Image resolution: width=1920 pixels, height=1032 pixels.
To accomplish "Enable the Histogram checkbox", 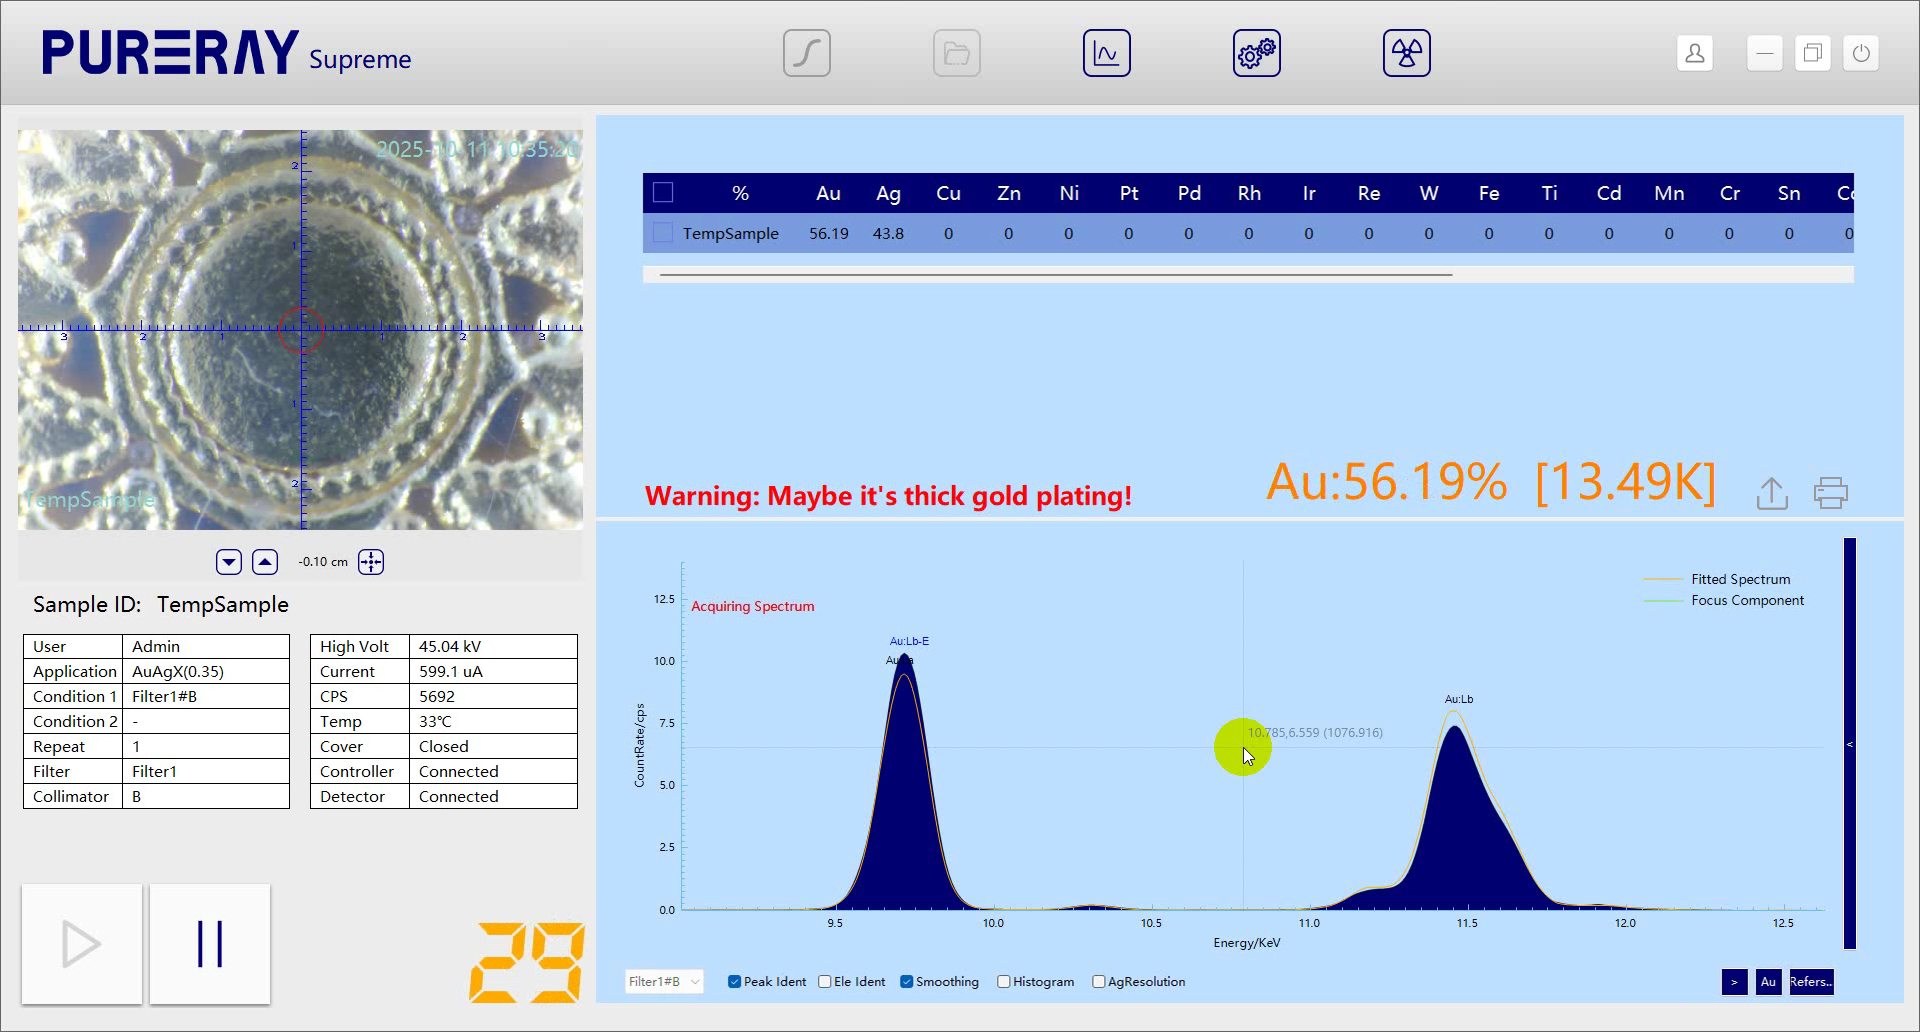I will [x=1003, y=982].
